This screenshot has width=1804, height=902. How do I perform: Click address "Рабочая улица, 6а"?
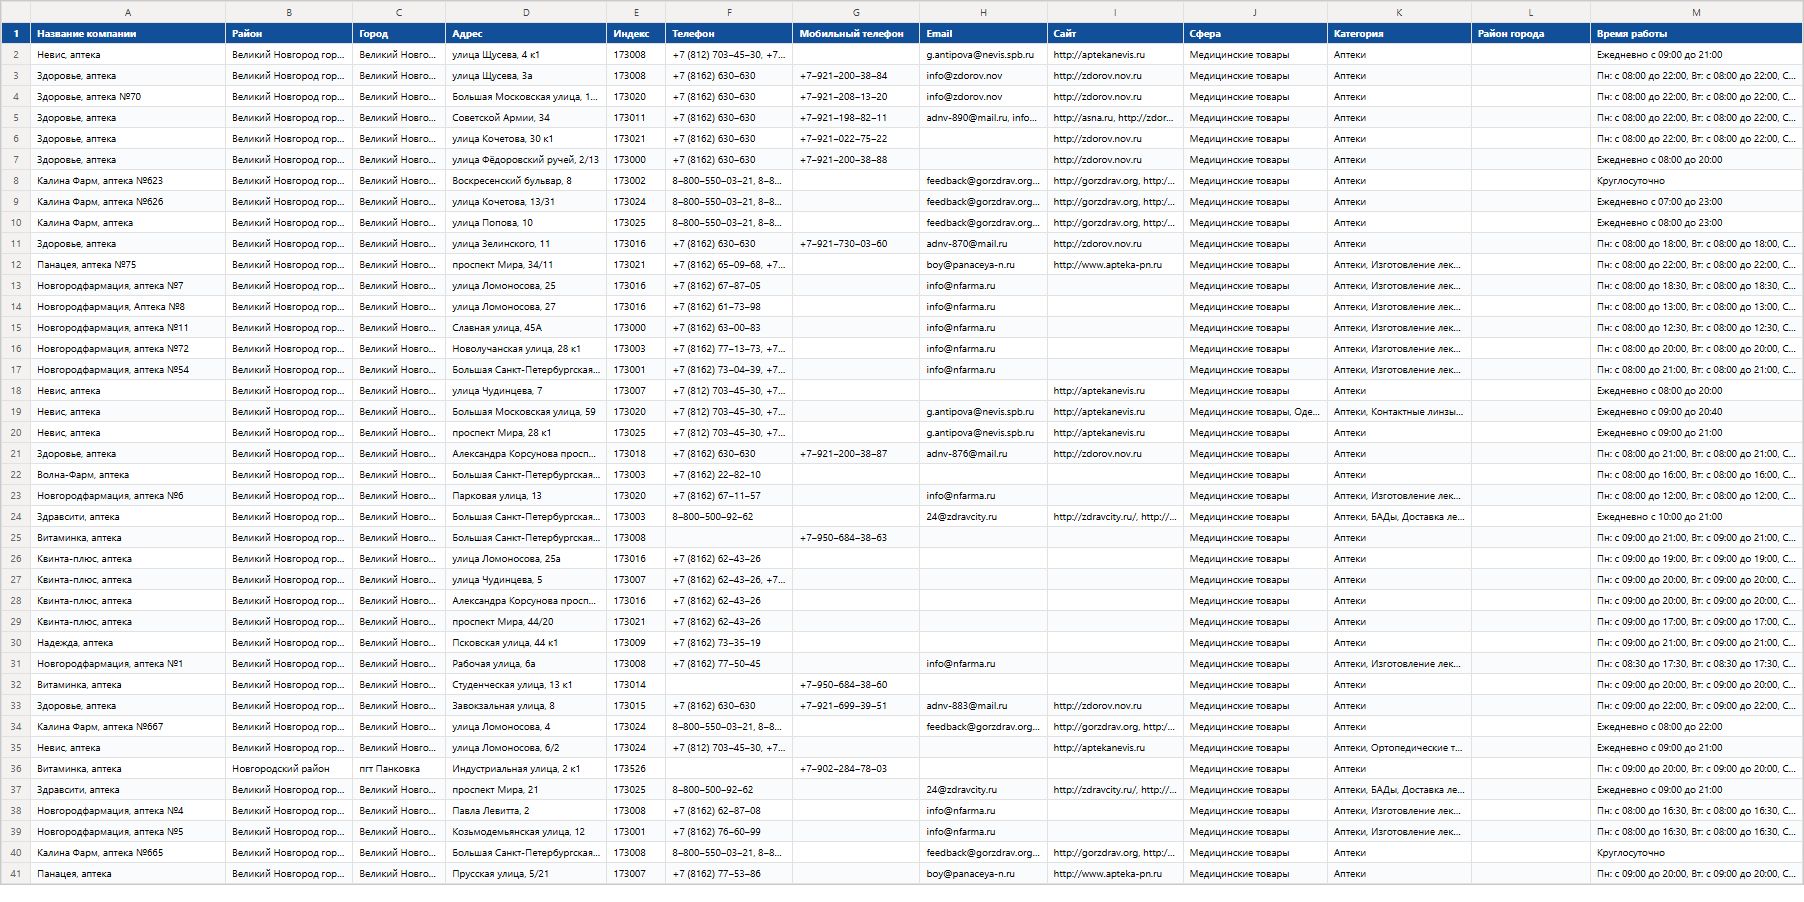(526, 664)
